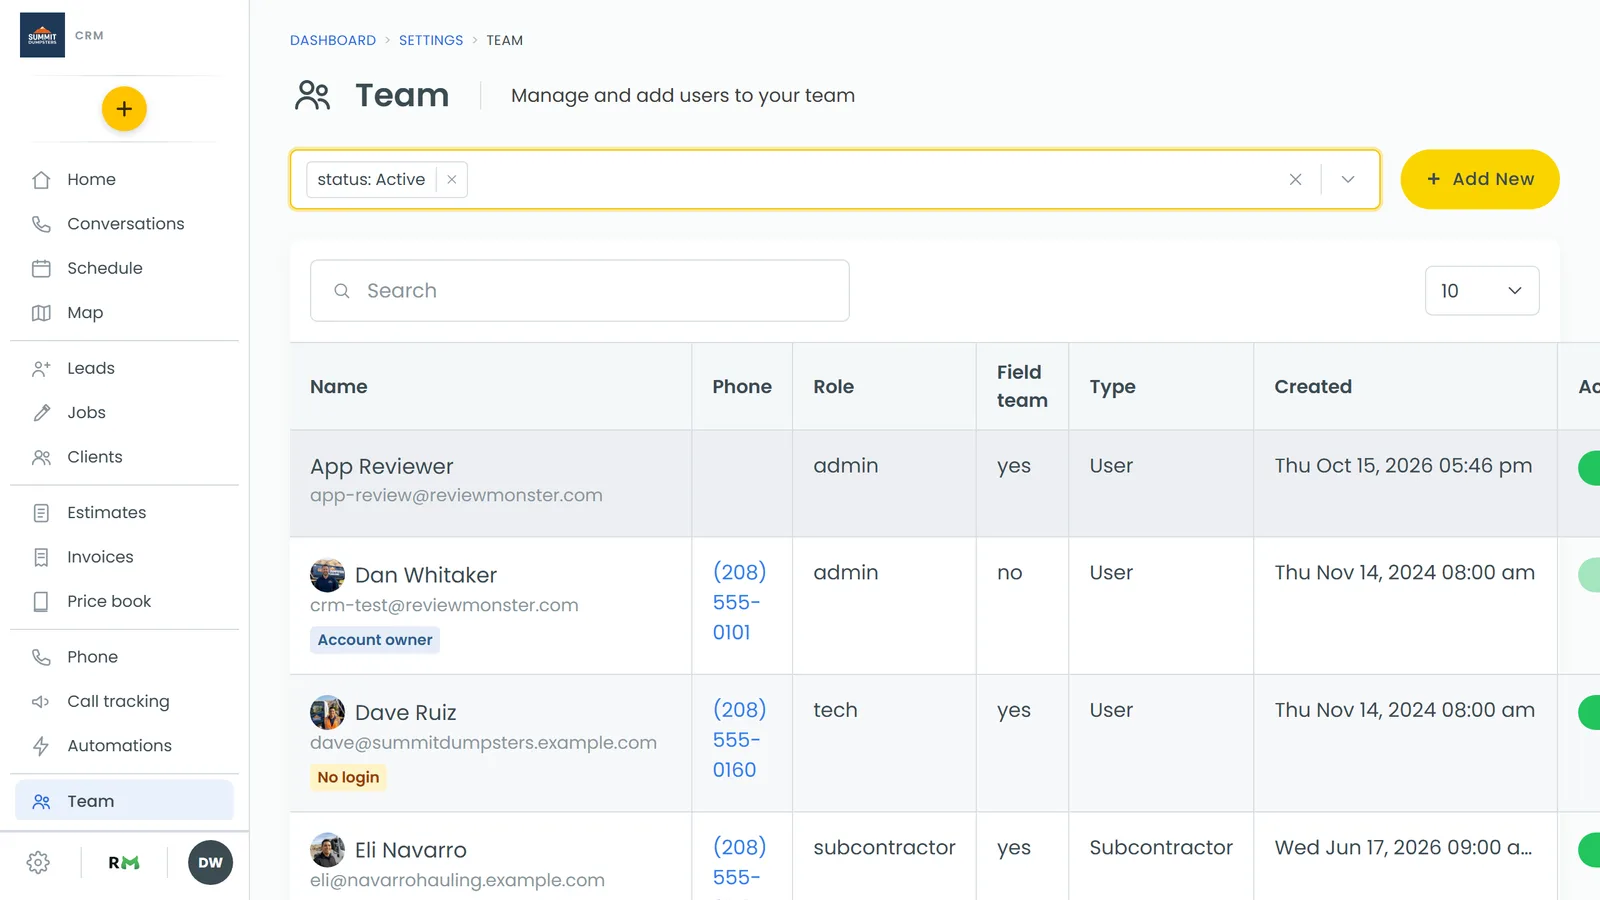The width and height of the screenshot is (1600, 900).
Task: Click the RM logo icon
Action: tap(124, 863)
